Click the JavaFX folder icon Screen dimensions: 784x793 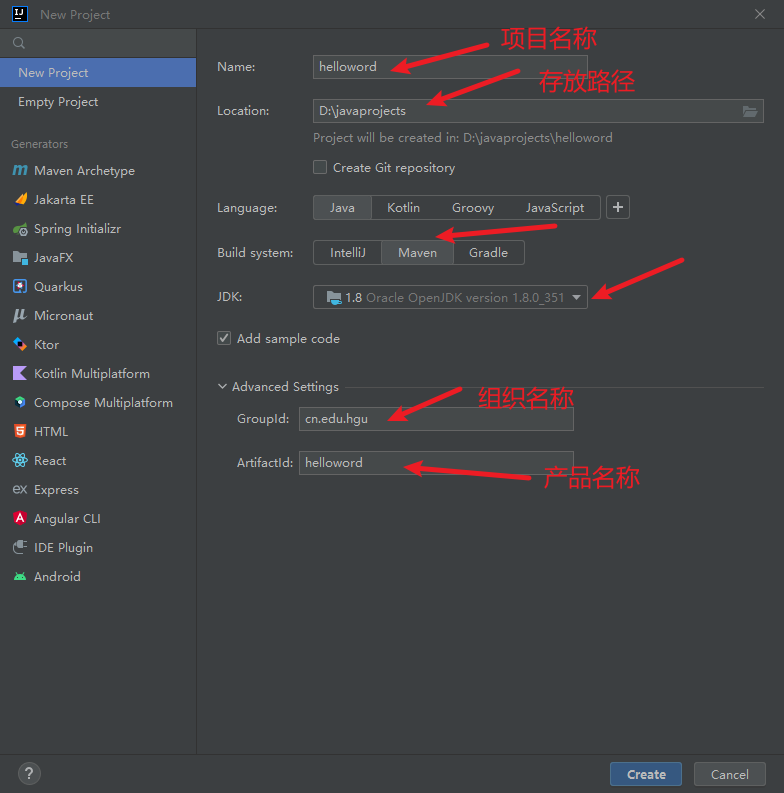[x=20, y=258]
